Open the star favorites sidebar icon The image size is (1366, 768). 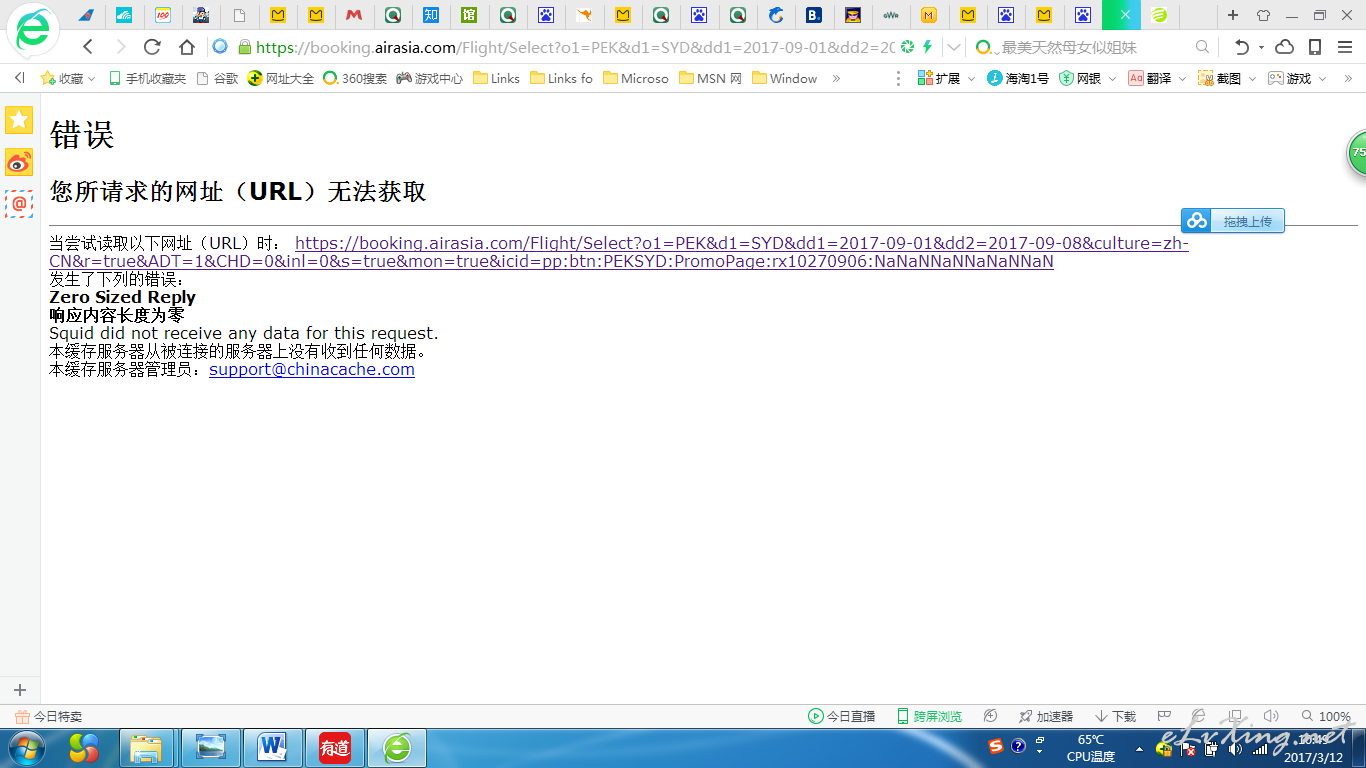(19, 120)
